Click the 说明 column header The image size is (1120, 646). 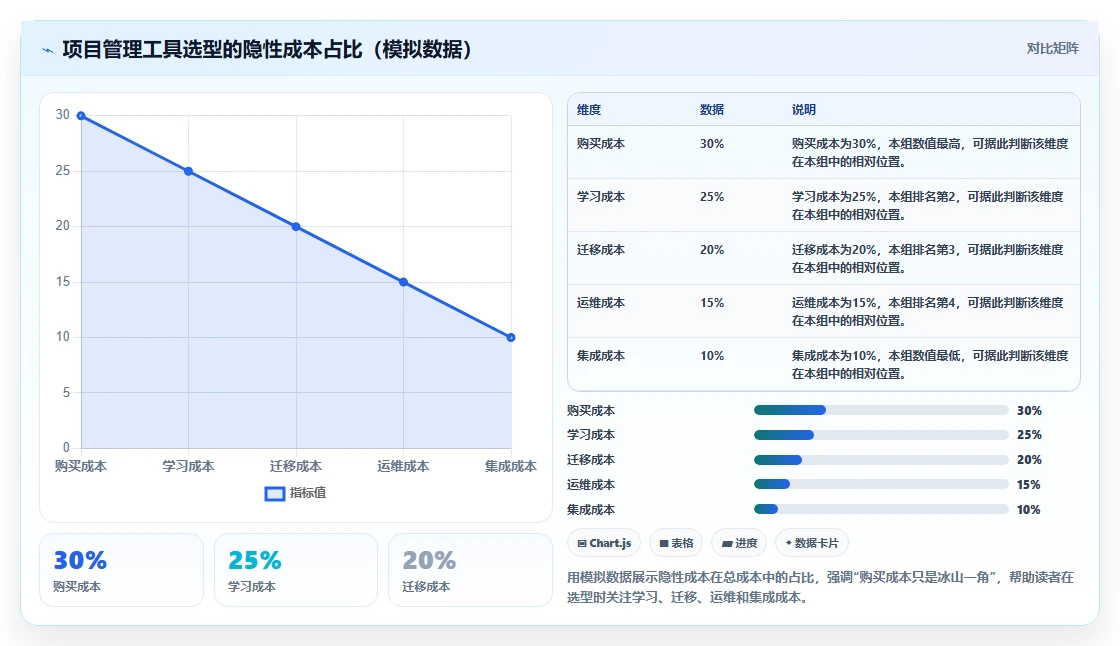tap(804, 110)
